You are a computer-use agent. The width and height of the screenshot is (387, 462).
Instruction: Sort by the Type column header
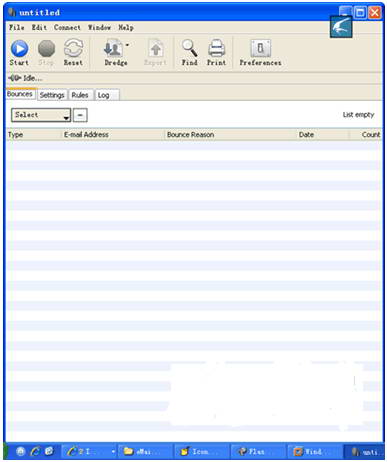point(34,135)
